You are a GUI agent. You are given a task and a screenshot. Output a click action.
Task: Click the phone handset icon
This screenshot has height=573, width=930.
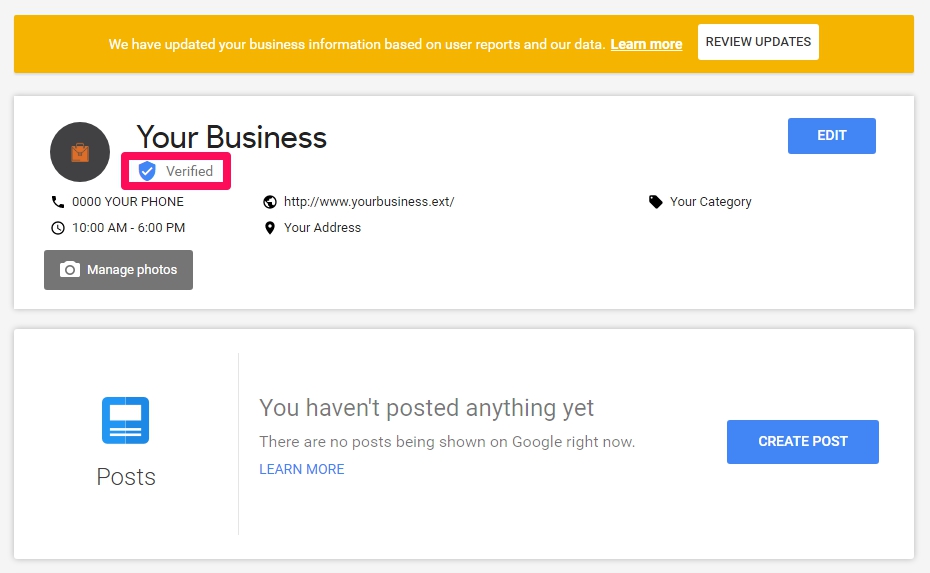point(58,202)
